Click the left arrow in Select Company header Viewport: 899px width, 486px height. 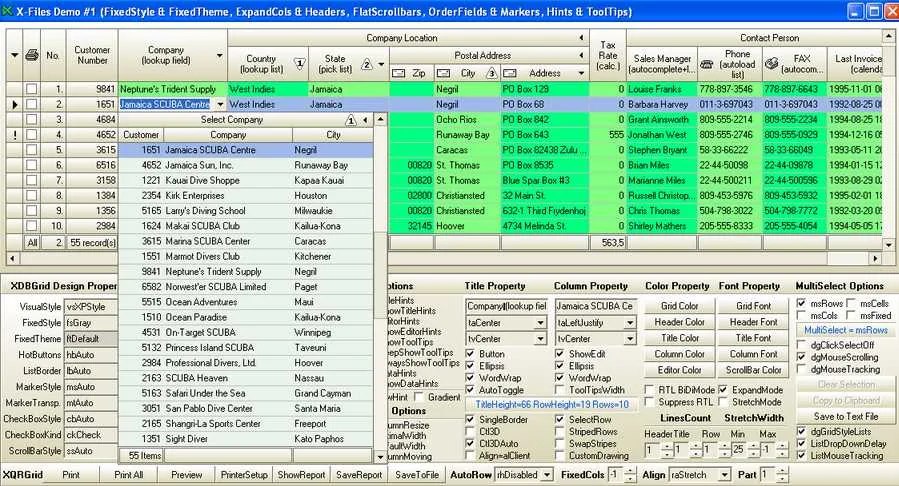point(365,120)
